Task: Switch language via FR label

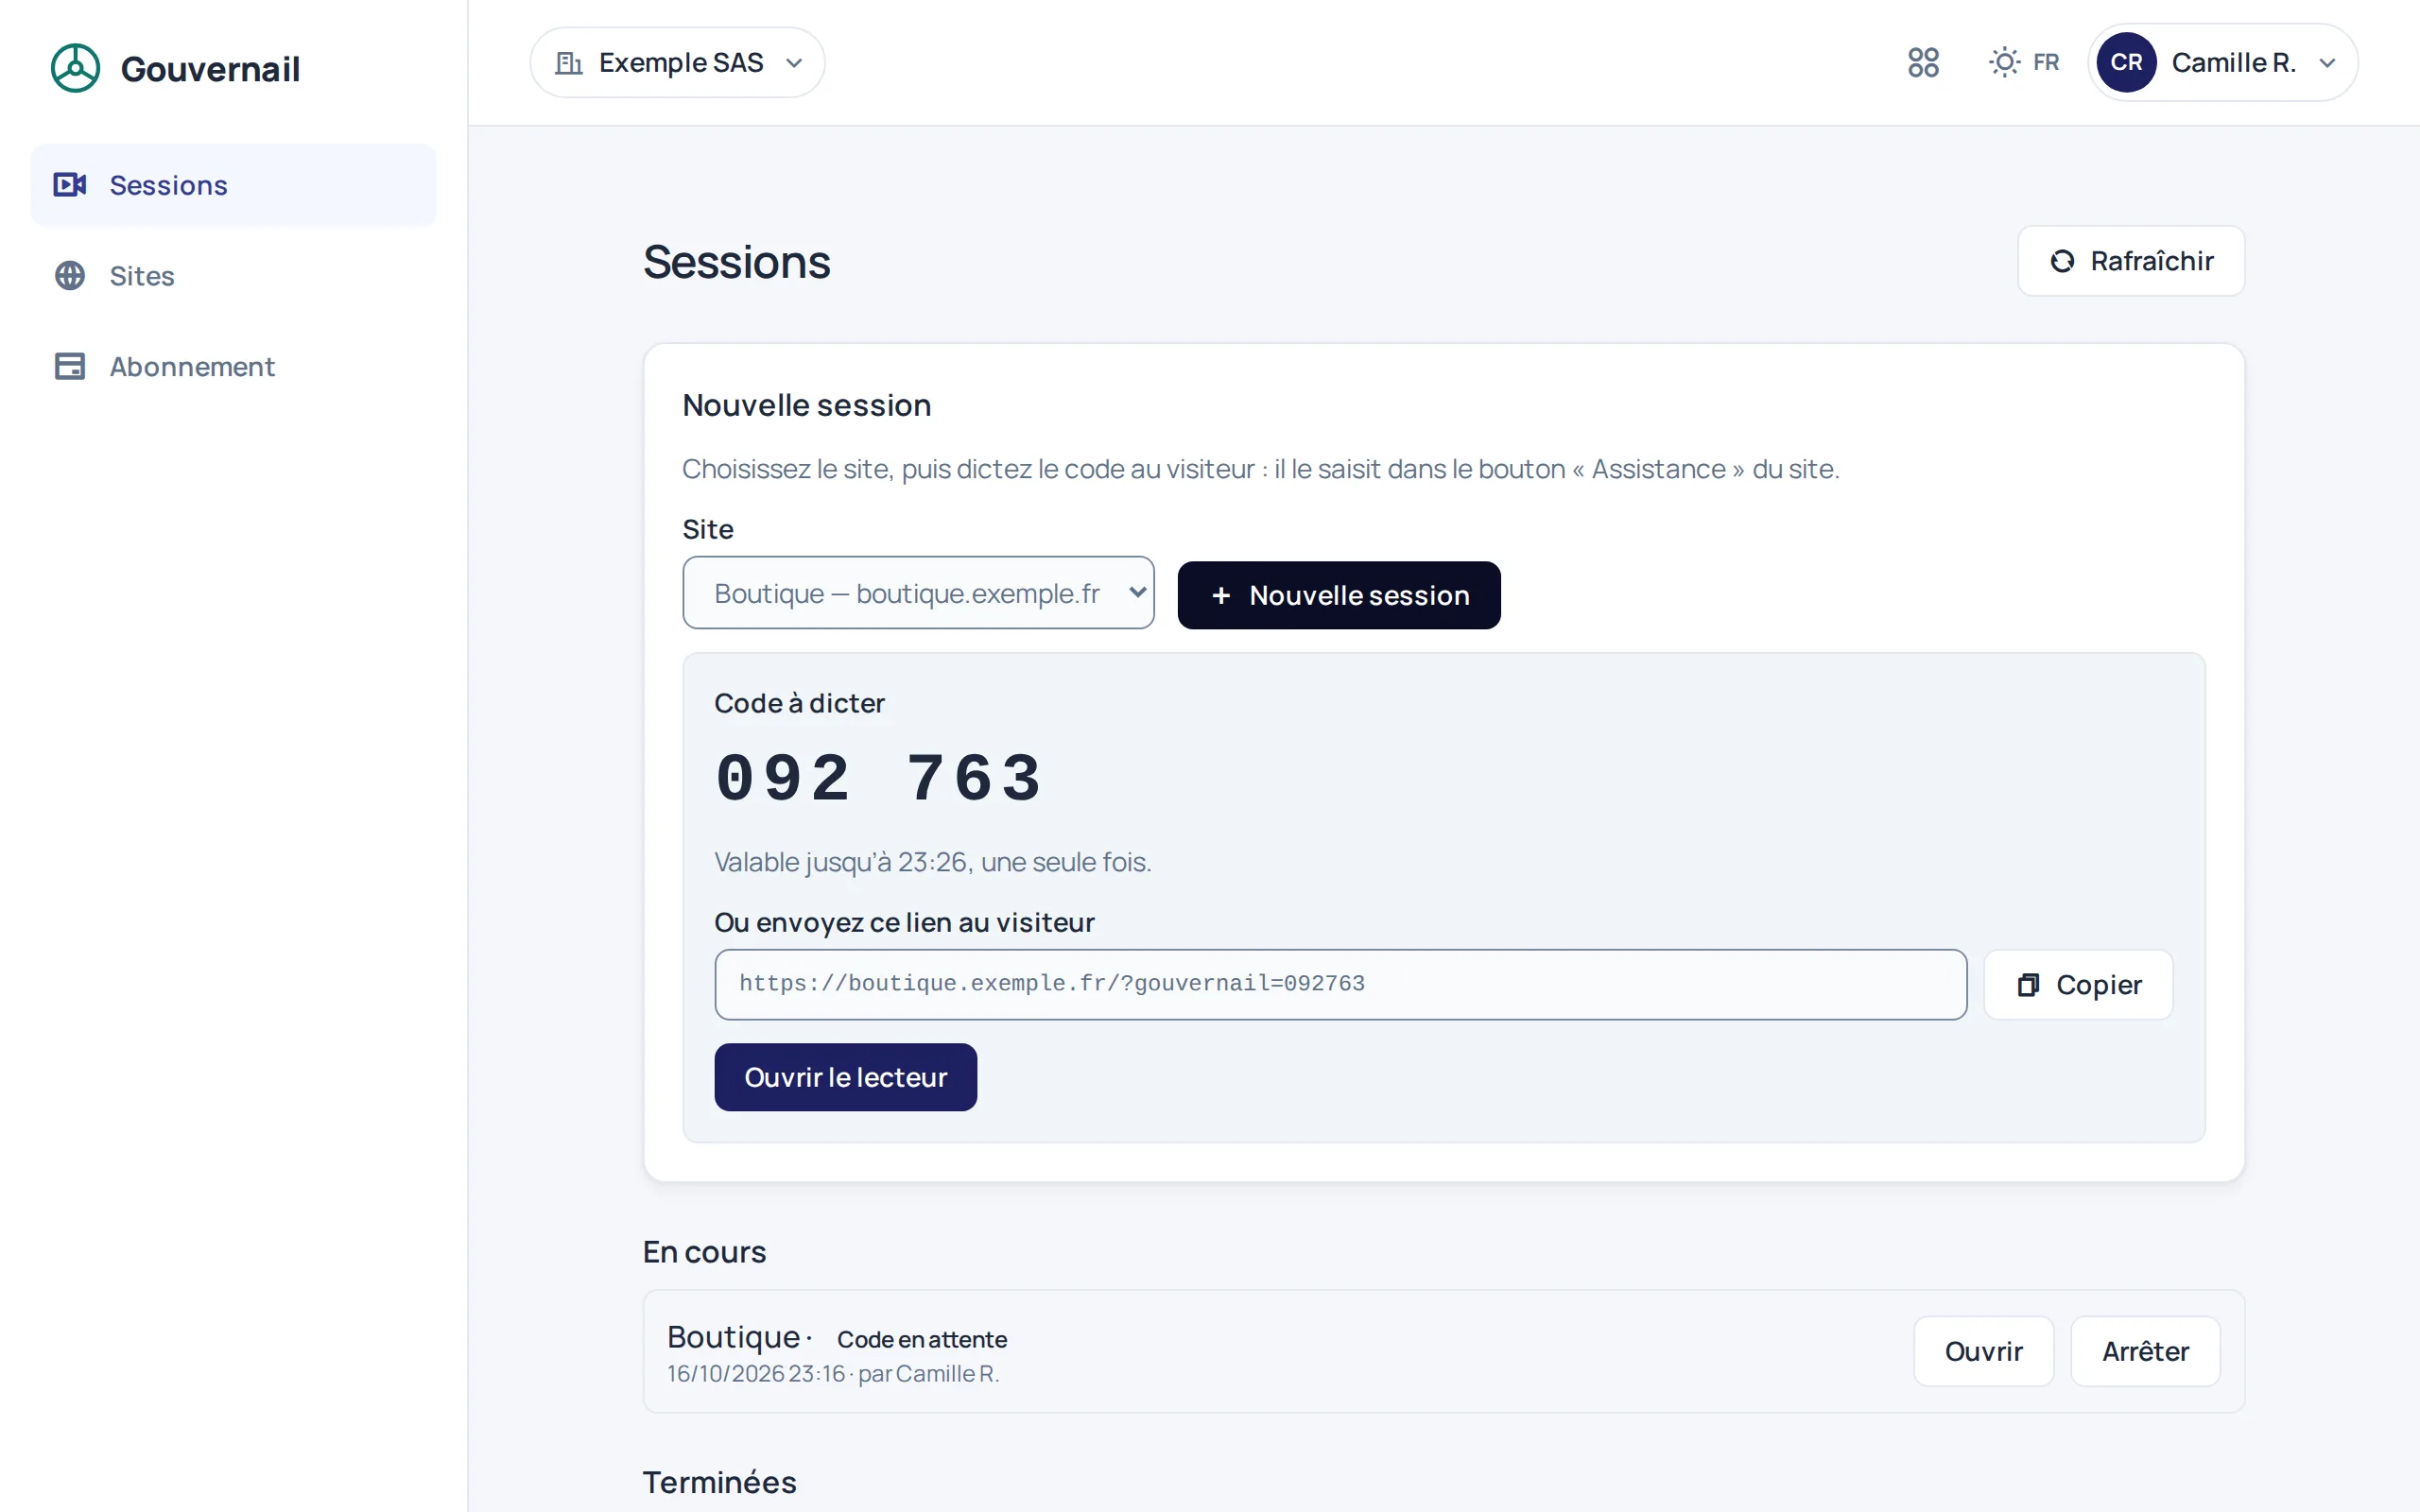Action: (2046, 63)
